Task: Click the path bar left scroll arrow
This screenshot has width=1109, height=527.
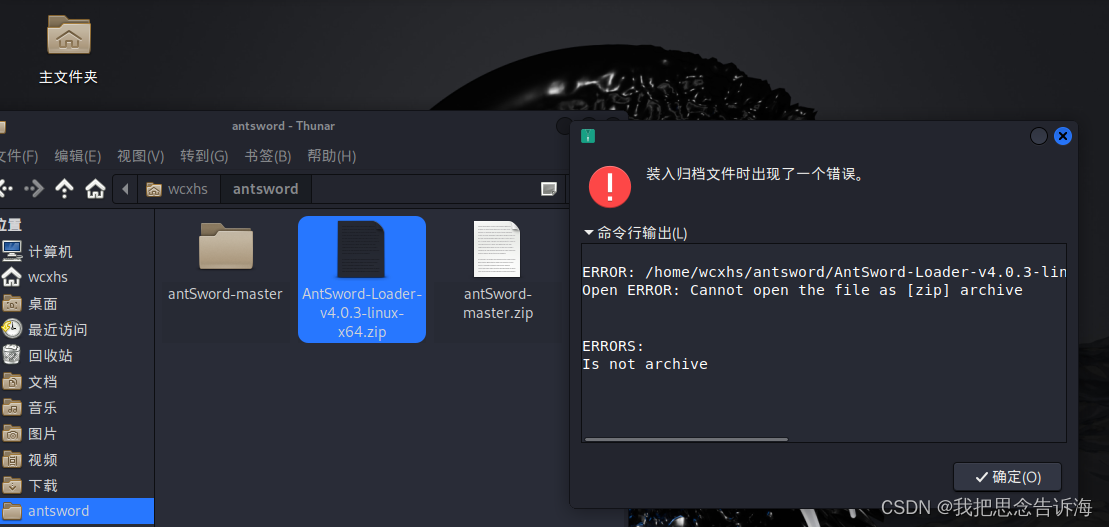Action: (125, 189)
